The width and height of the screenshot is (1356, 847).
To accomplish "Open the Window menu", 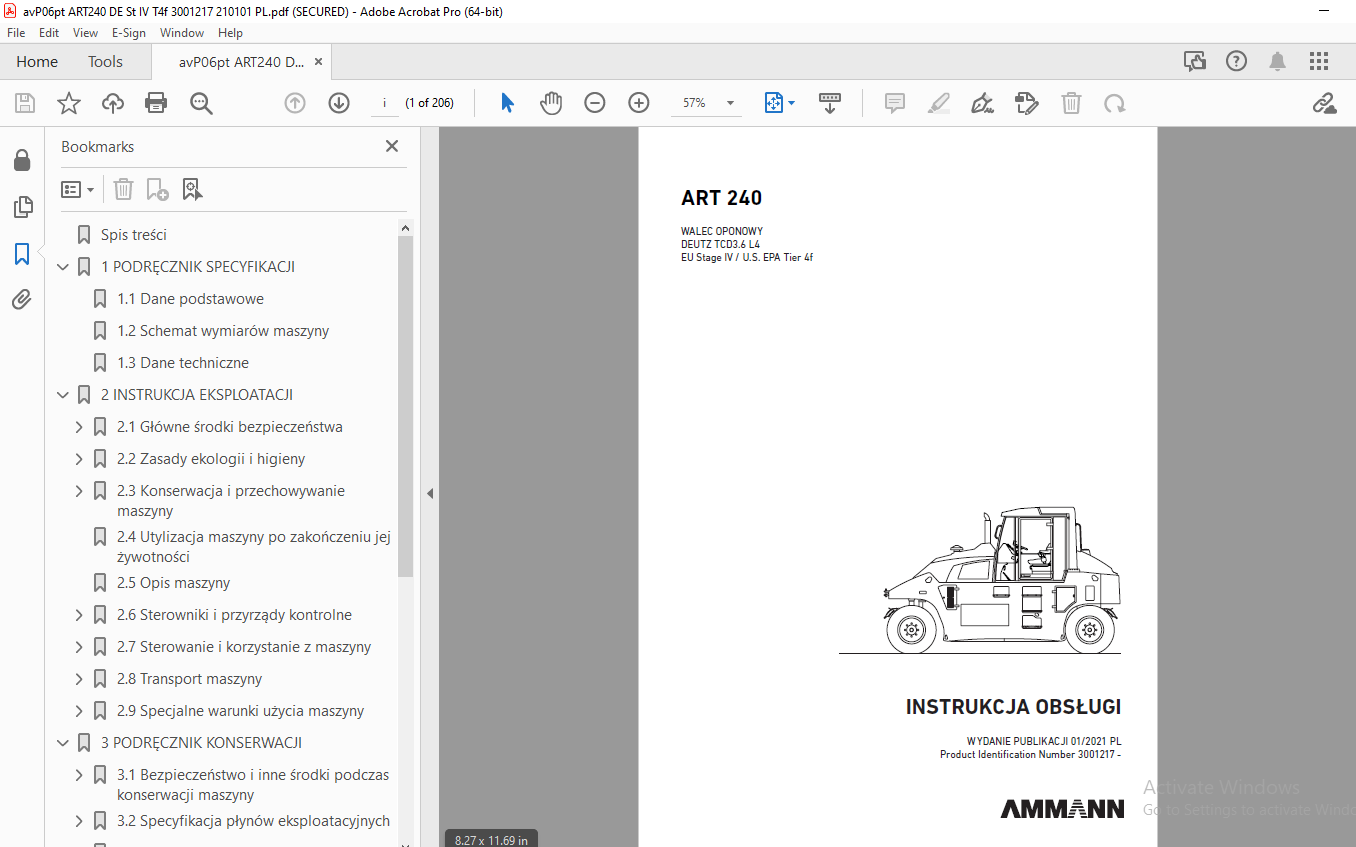I will coord(182,33).
